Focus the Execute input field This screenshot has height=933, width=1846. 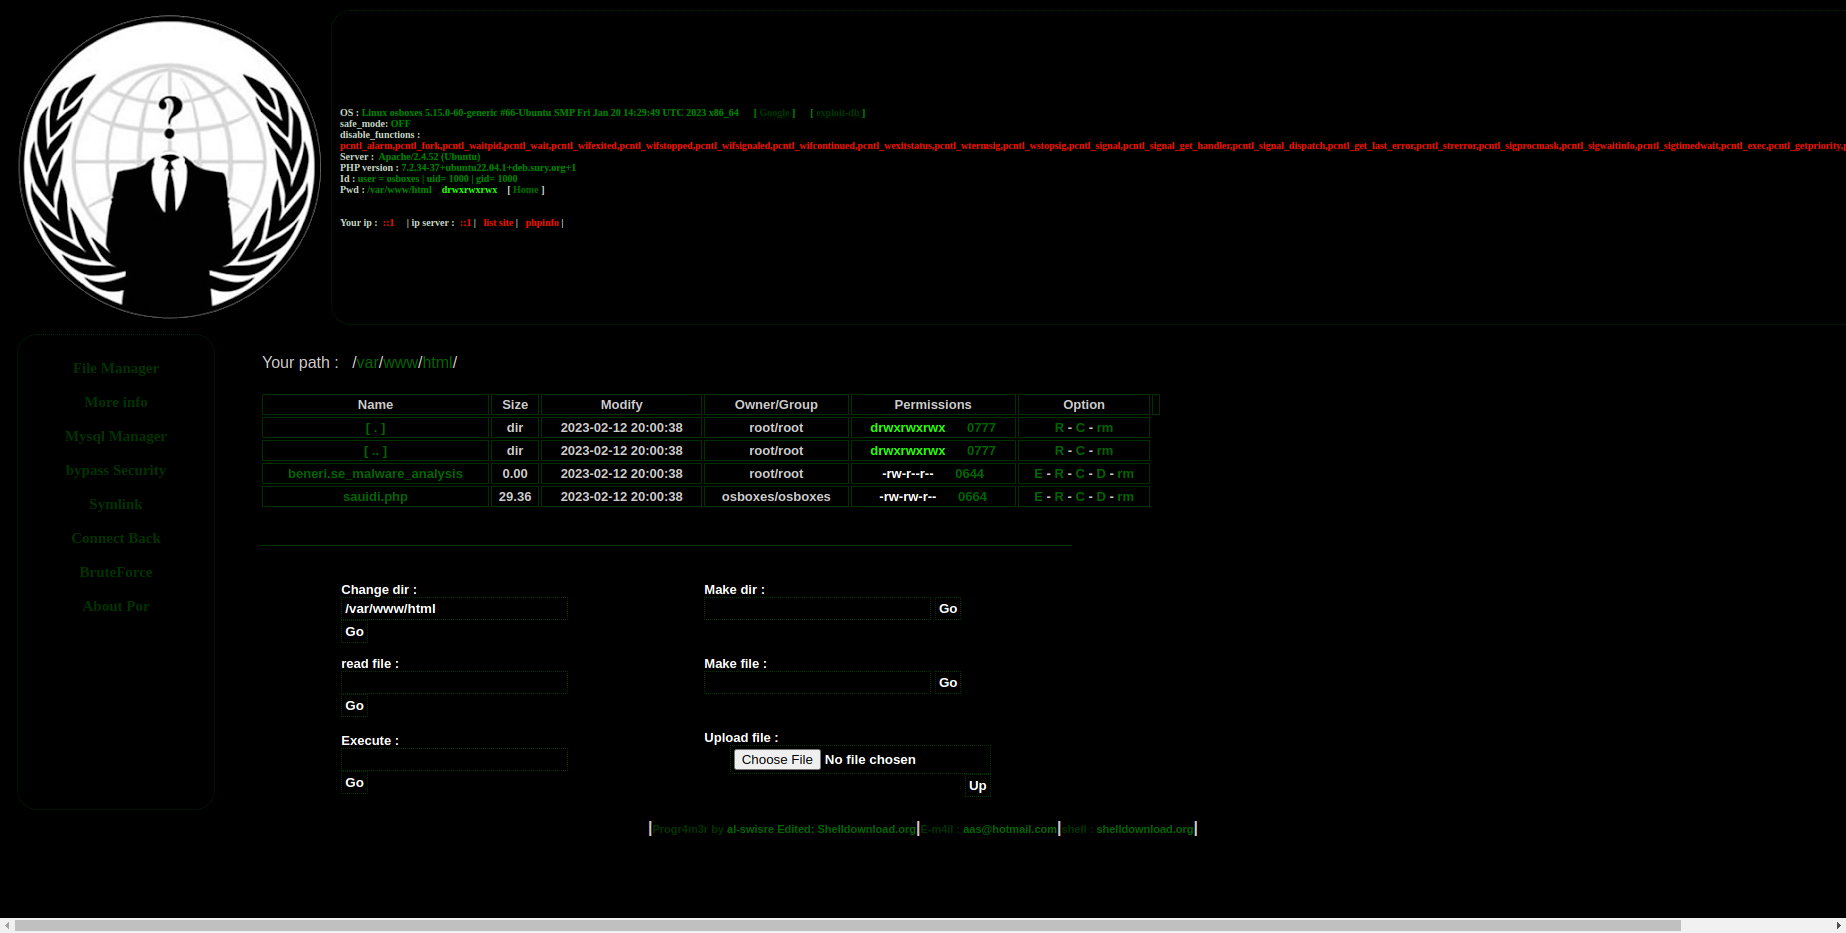coord(454,760)
